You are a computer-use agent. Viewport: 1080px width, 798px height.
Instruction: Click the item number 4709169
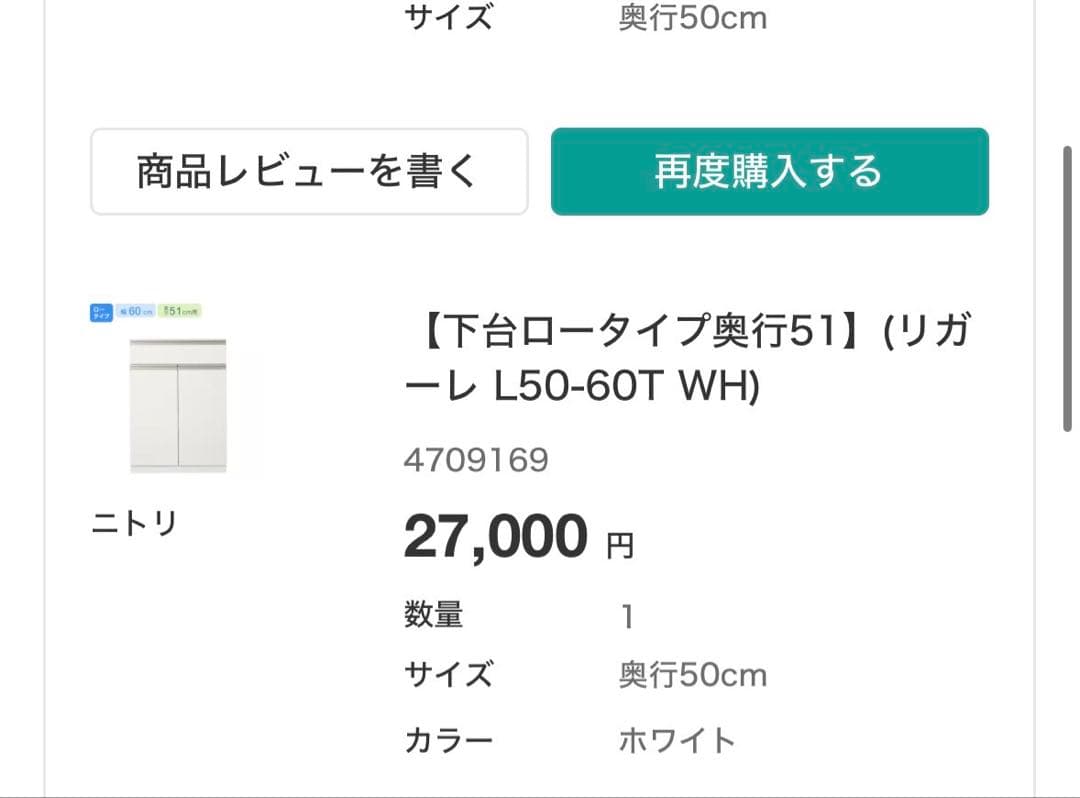pos(477,460)
